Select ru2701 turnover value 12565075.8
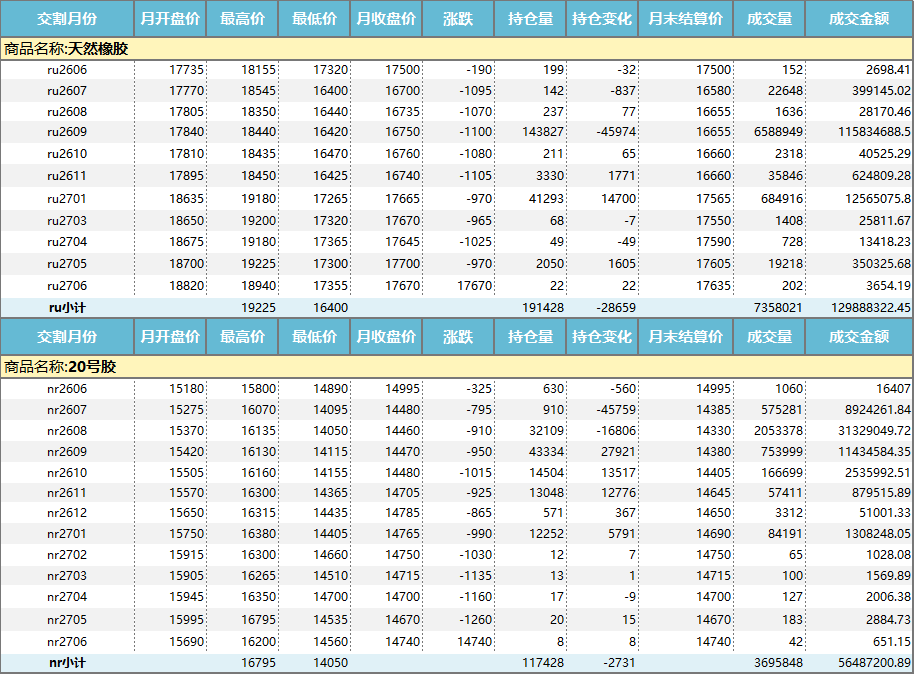This screenshot has width=915, height=675. pos(878,199)
